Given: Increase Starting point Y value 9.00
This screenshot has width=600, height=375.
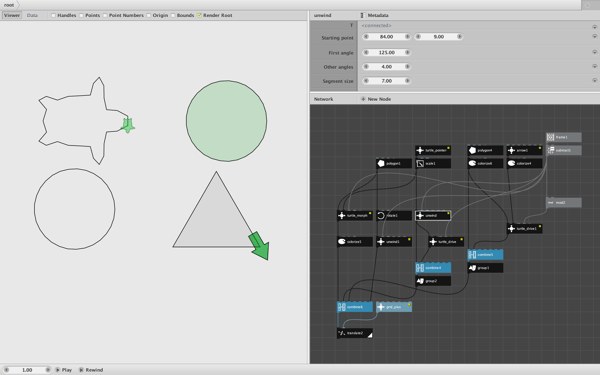Looking at the screenshot, I should point(460,37).
